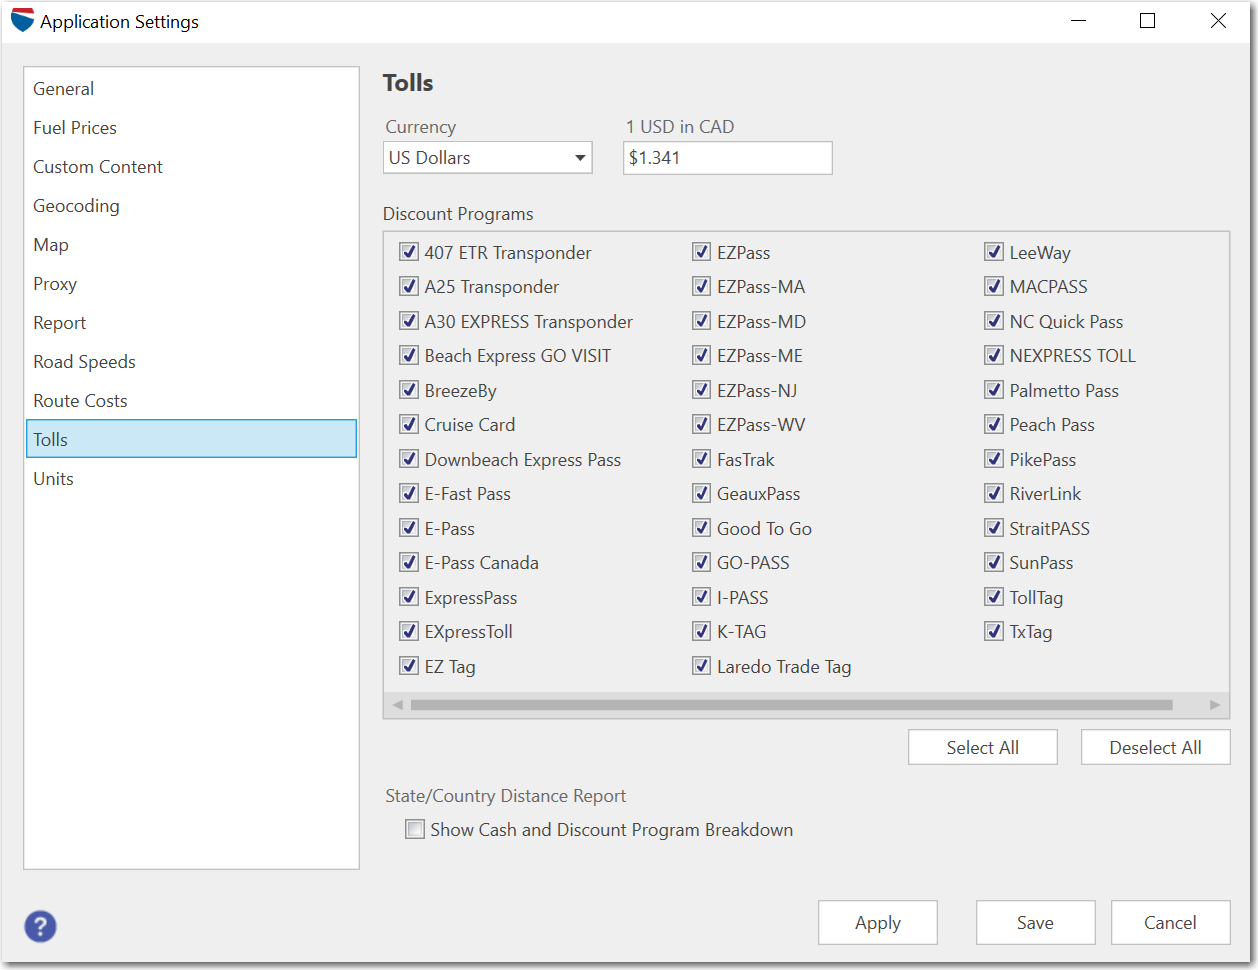
Task: Select the Tolls sidebar item
Action: pyautogui.click(x=191, y=439)
